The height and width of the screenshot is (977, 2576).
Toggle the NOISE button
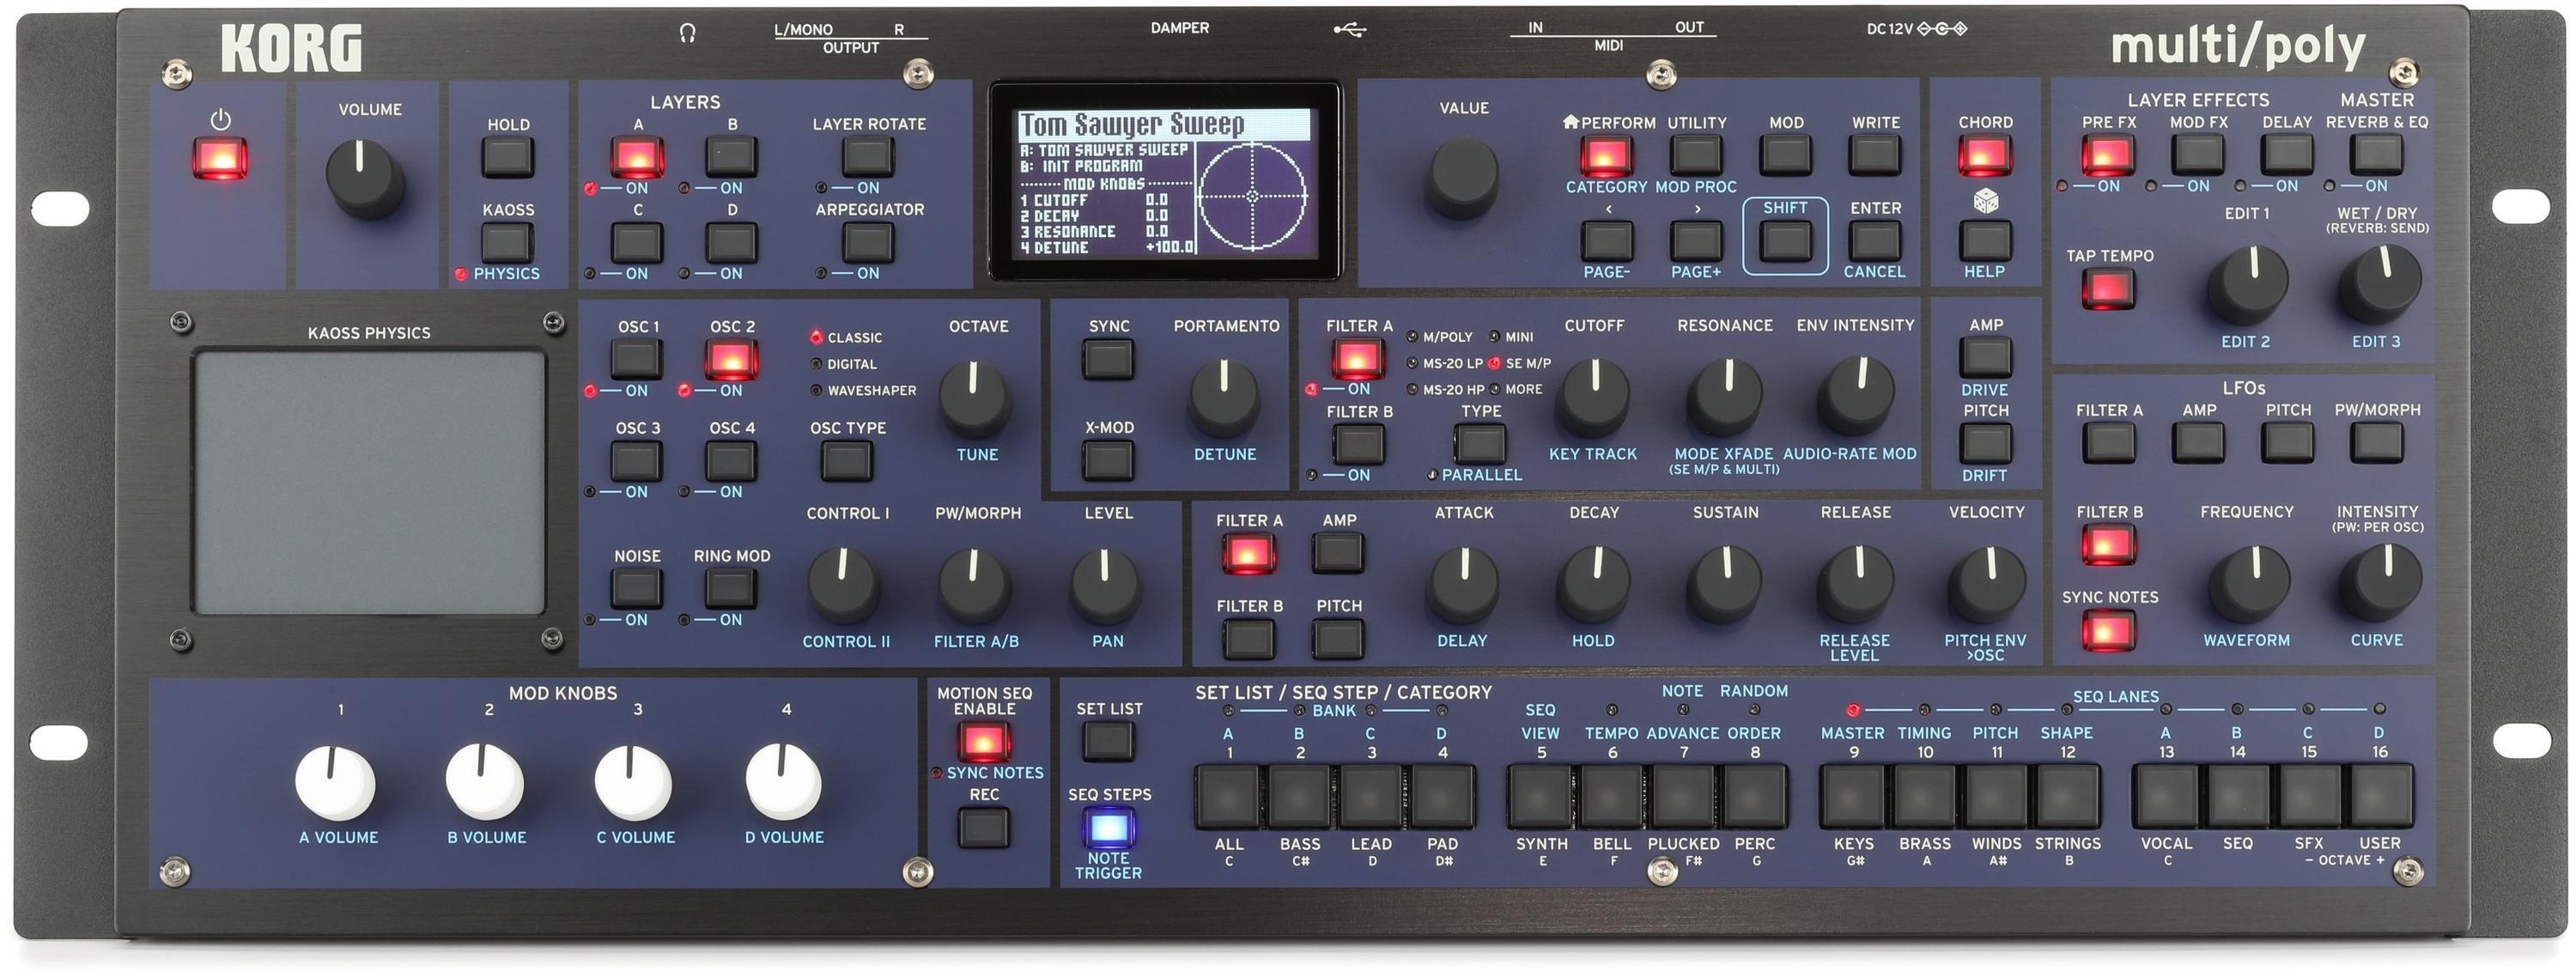(x=637, y=589)
